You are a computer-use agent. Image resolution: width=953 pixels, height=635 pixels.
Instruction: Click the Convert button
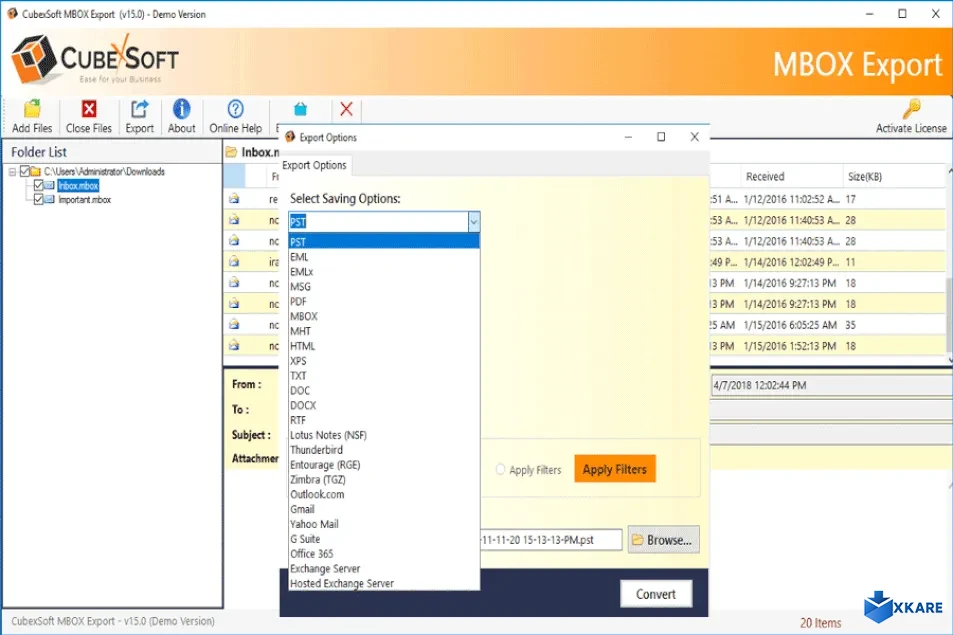tap(656, 594)
